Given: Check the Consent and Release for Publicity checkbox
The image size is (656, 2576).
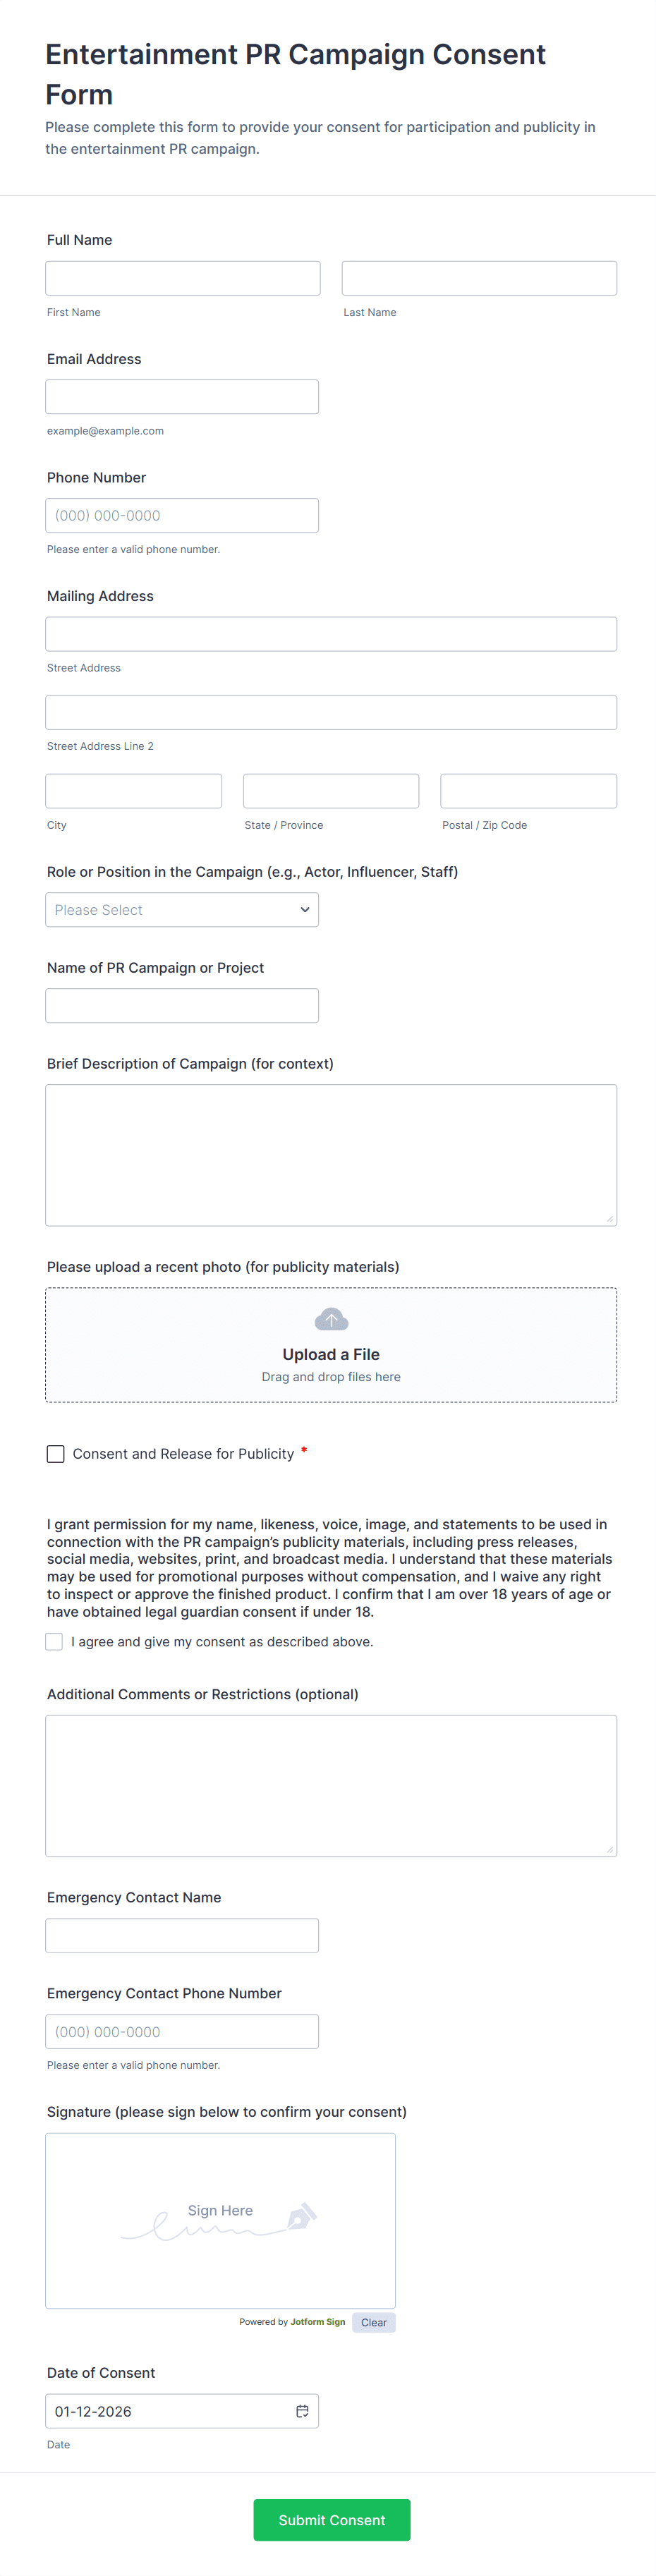Looking at the screenshot, I should tap(56, 1454).
